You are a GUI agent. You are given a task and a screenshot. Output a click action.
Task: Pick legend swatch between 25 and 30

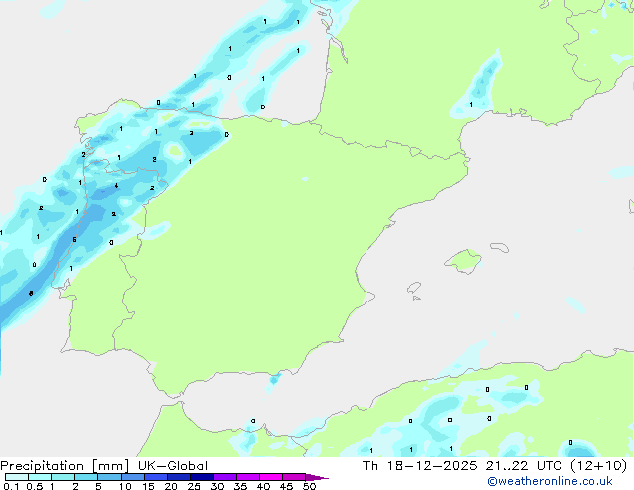click(202, 477)
